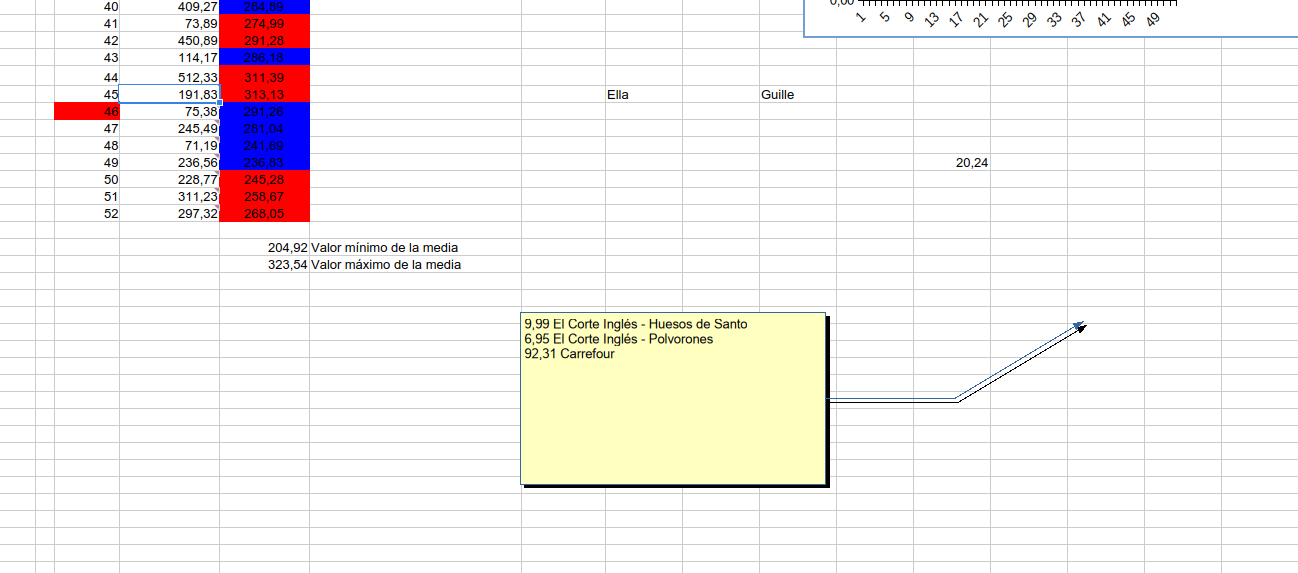Click the outlined cell with value 191,83
1298x573 pixels.
(170, 95)
